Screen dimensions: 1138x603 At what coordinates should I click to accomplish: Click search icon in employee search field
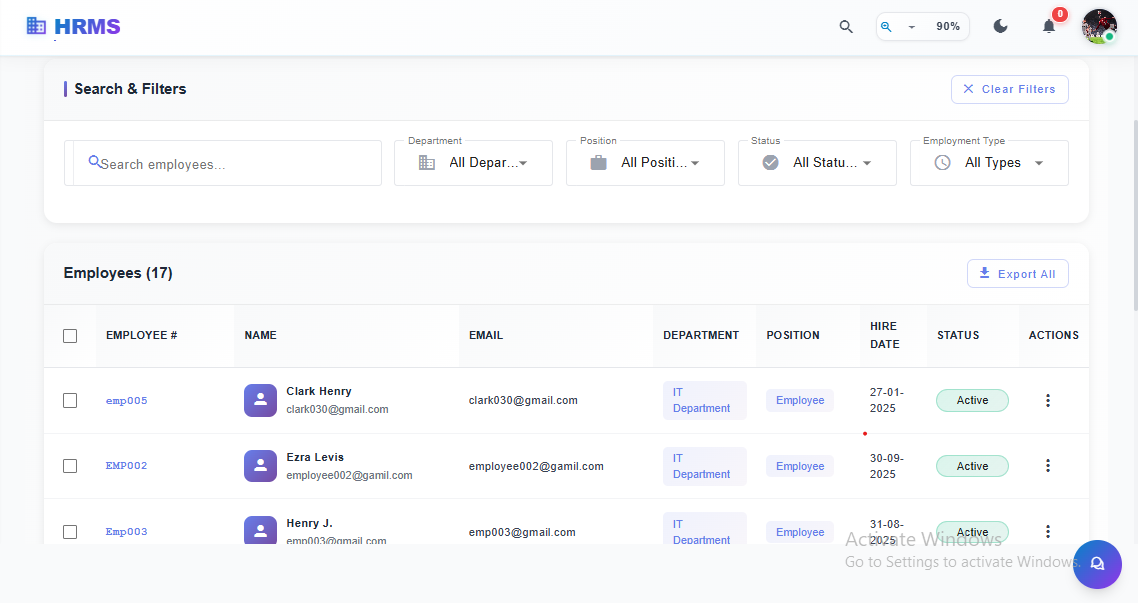[94, 161]
